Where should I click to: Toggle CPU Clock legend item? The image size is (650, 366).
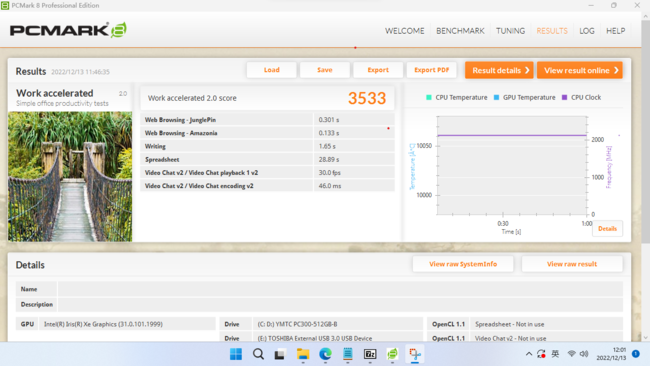click(x=581, y=97)
